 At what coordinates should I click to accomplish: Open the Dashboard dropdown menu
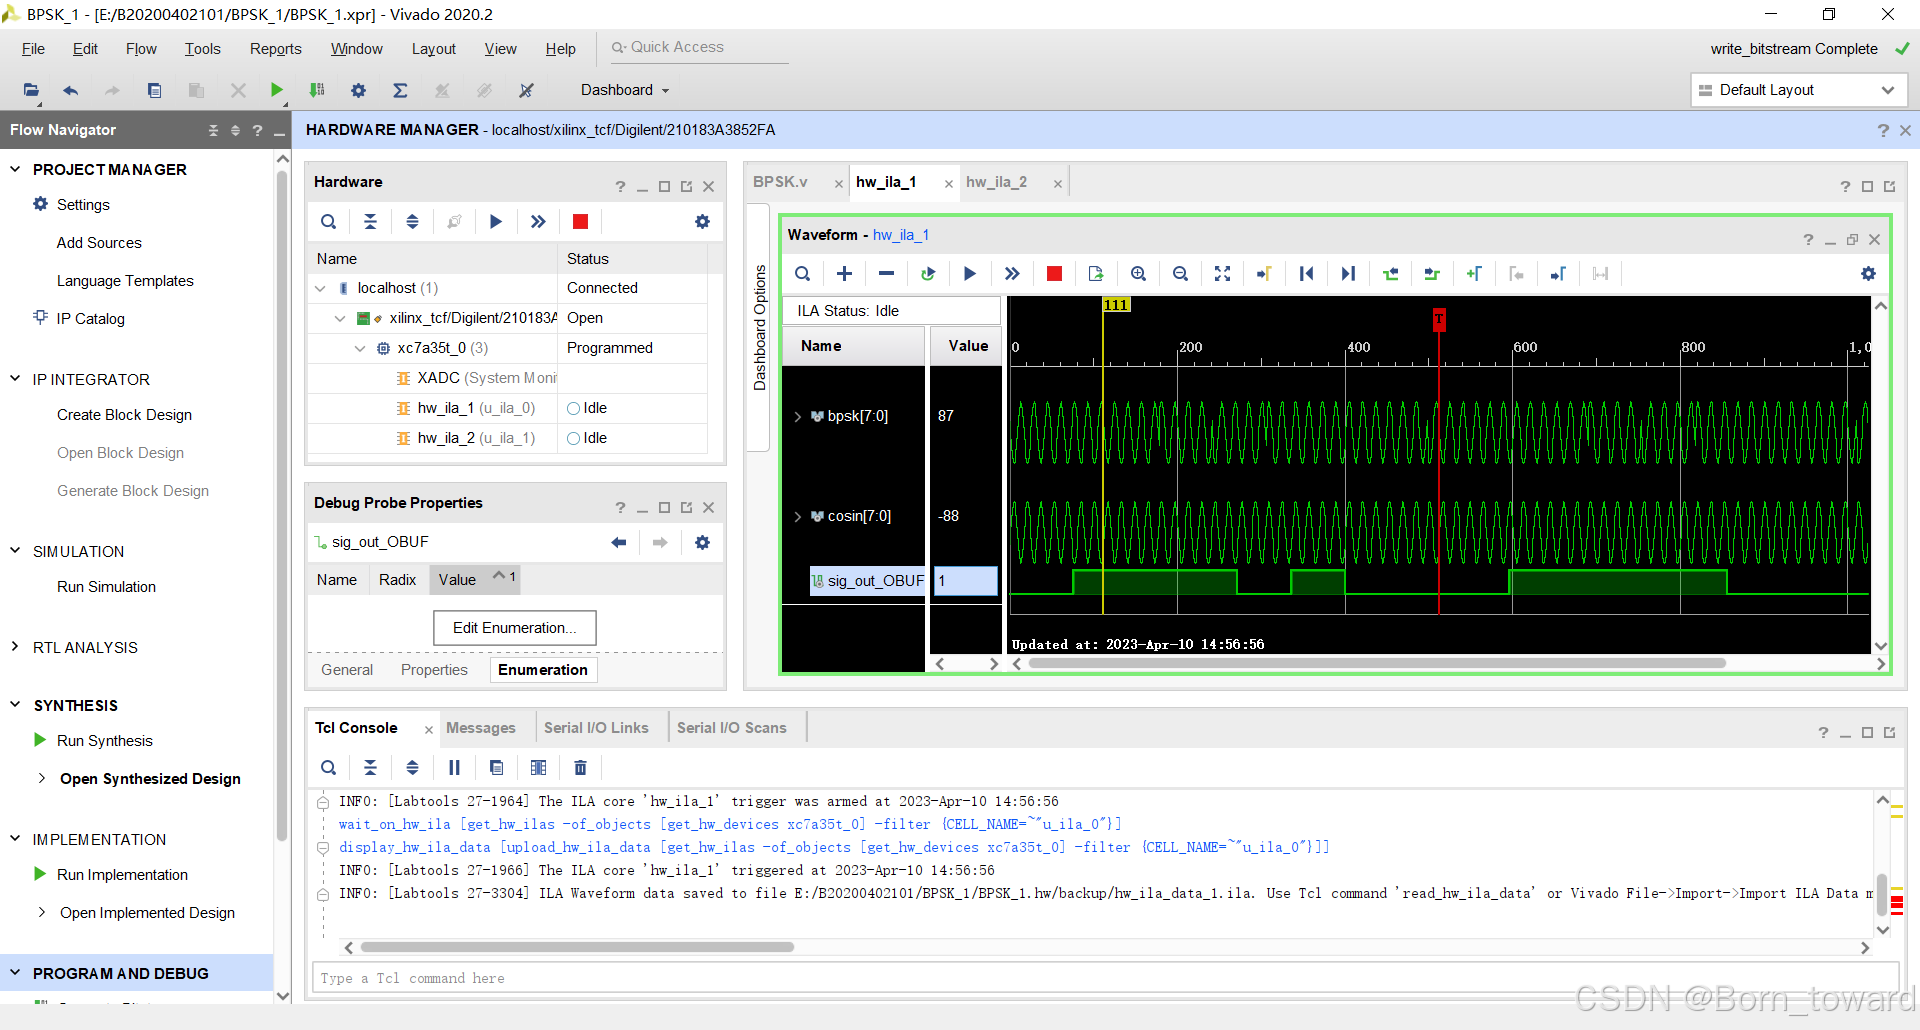coord(625,90)
